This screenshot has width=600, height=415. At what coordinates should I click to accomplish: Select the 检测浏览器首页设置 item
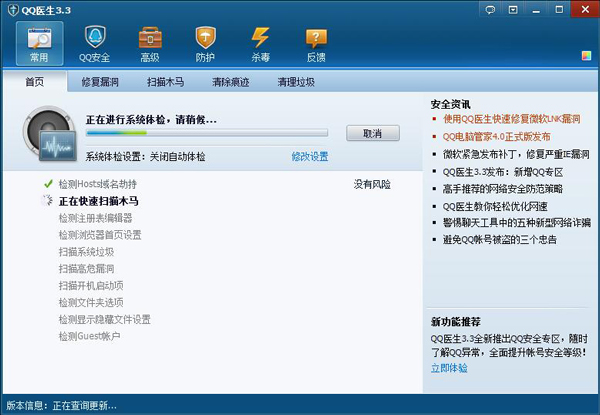pos(100,235)
